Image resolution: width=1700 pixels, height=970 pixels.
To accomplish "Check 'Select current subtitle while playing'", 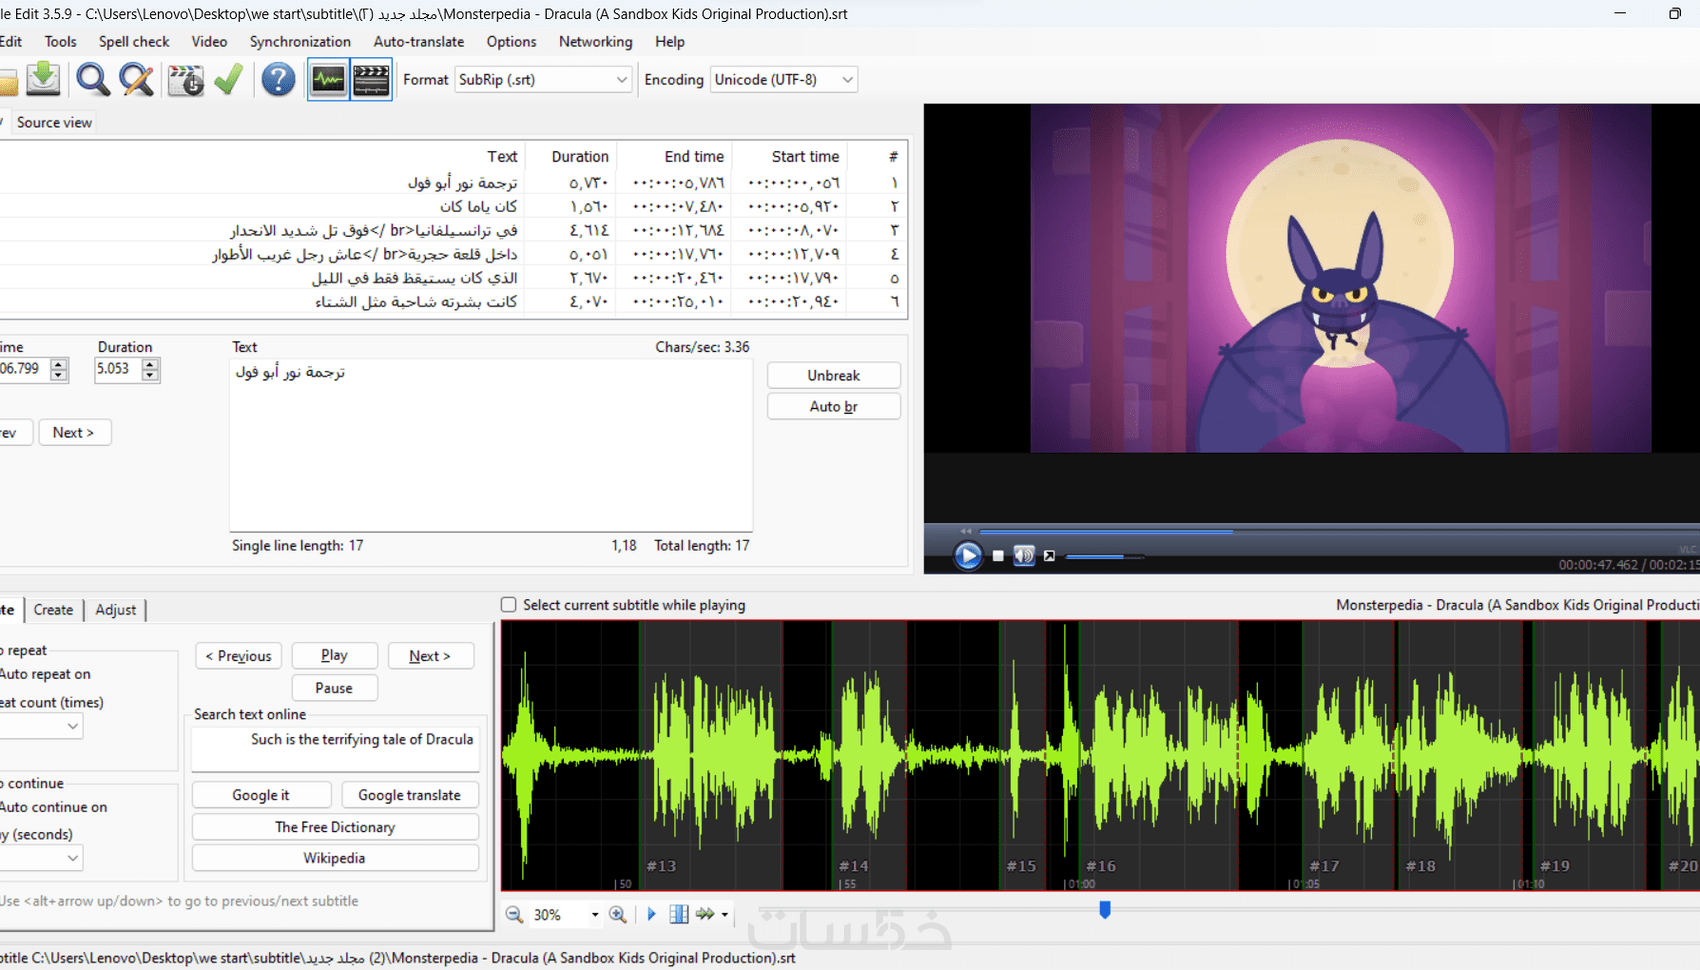I will pyautogui.click(x=509, y=605).
